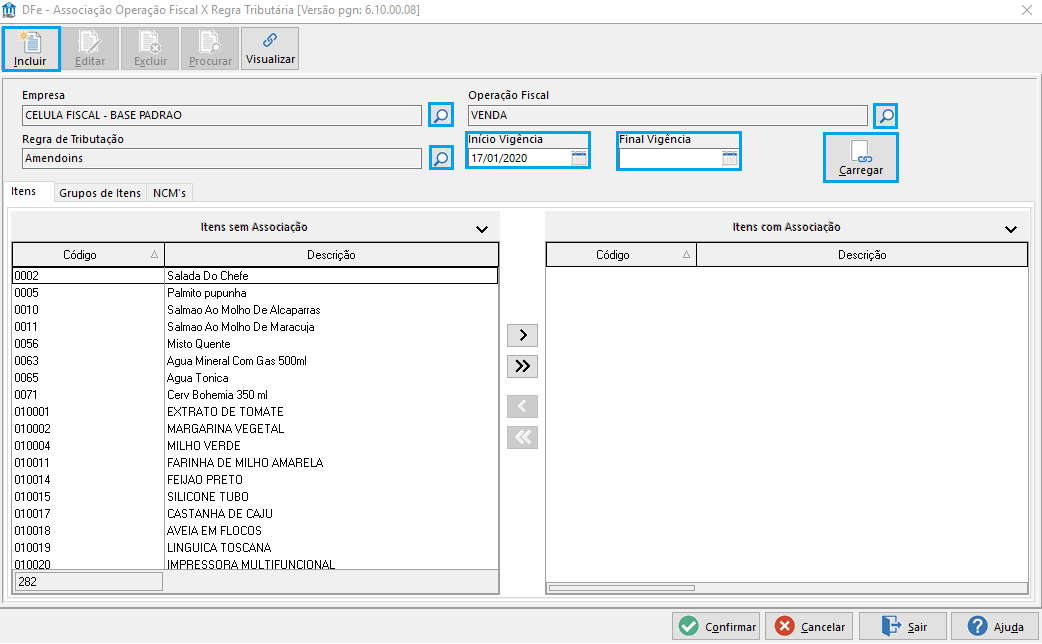Click the Cancelar button
Viewport: 1042px width, 644px height.
point(809,627)
